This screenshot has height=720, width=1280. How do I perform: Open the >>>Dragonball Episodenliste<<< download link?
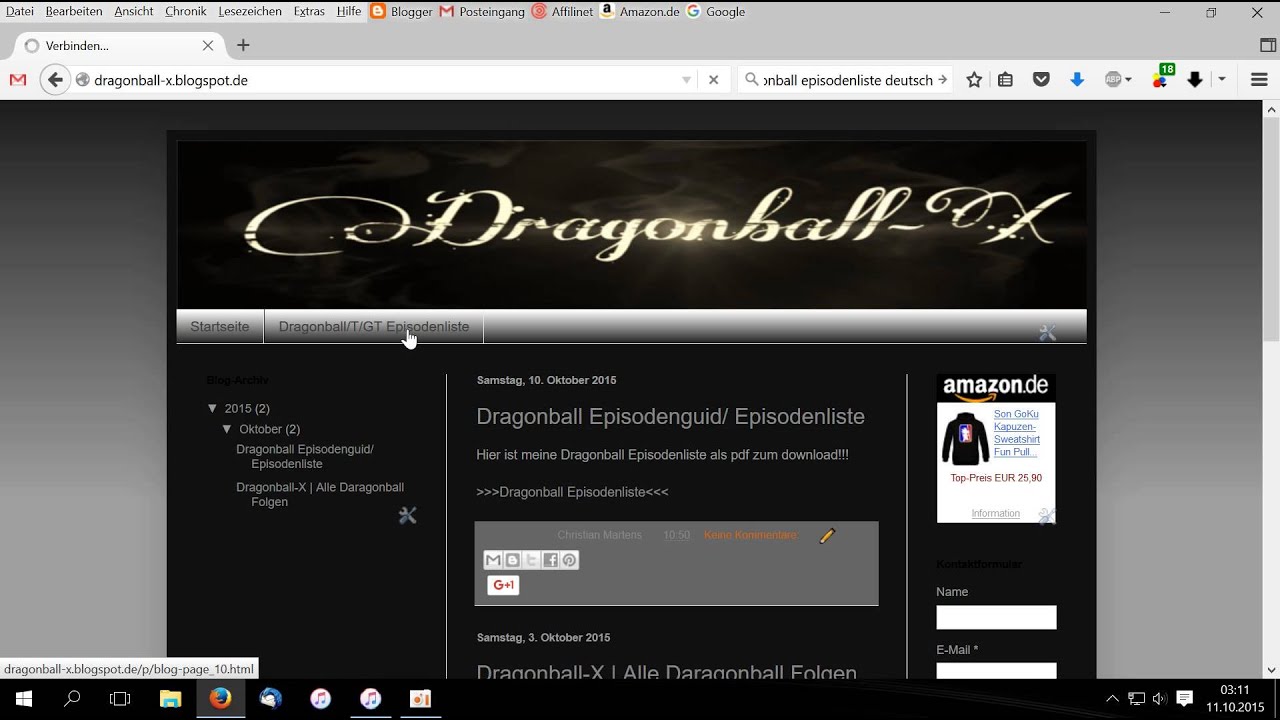(x=572, y=492)
